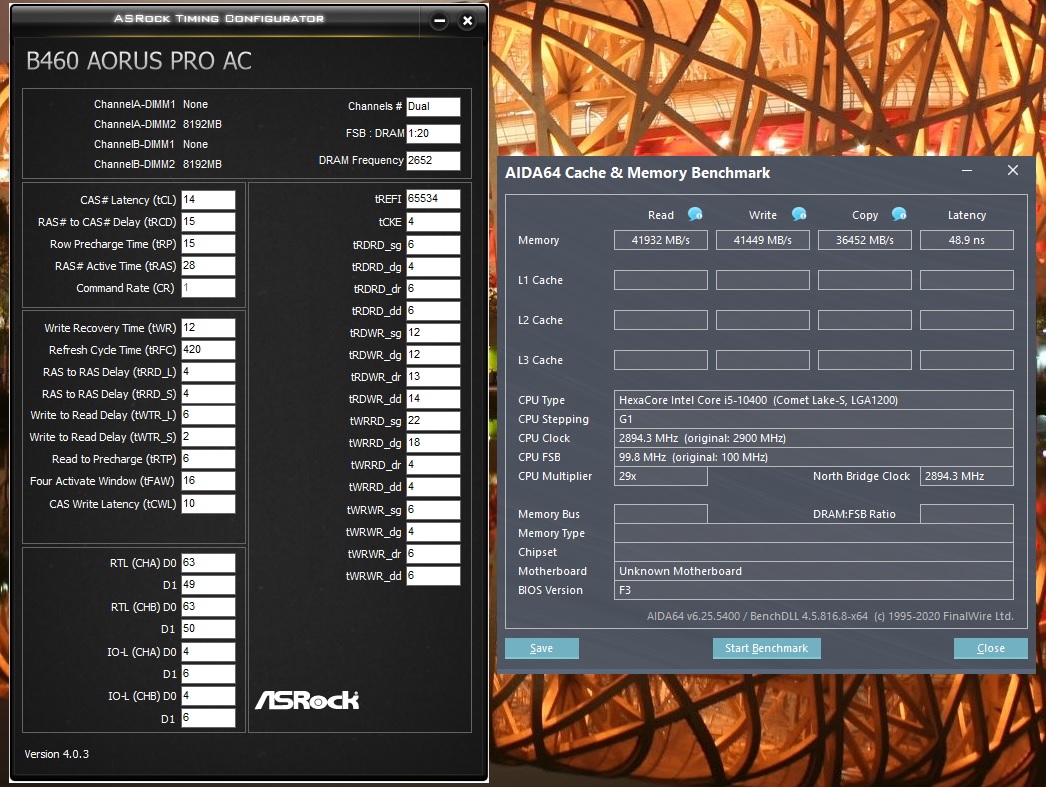1046x787 pixels.
Task: Click the ASRock logo
Action: click(x=307, y=700)
